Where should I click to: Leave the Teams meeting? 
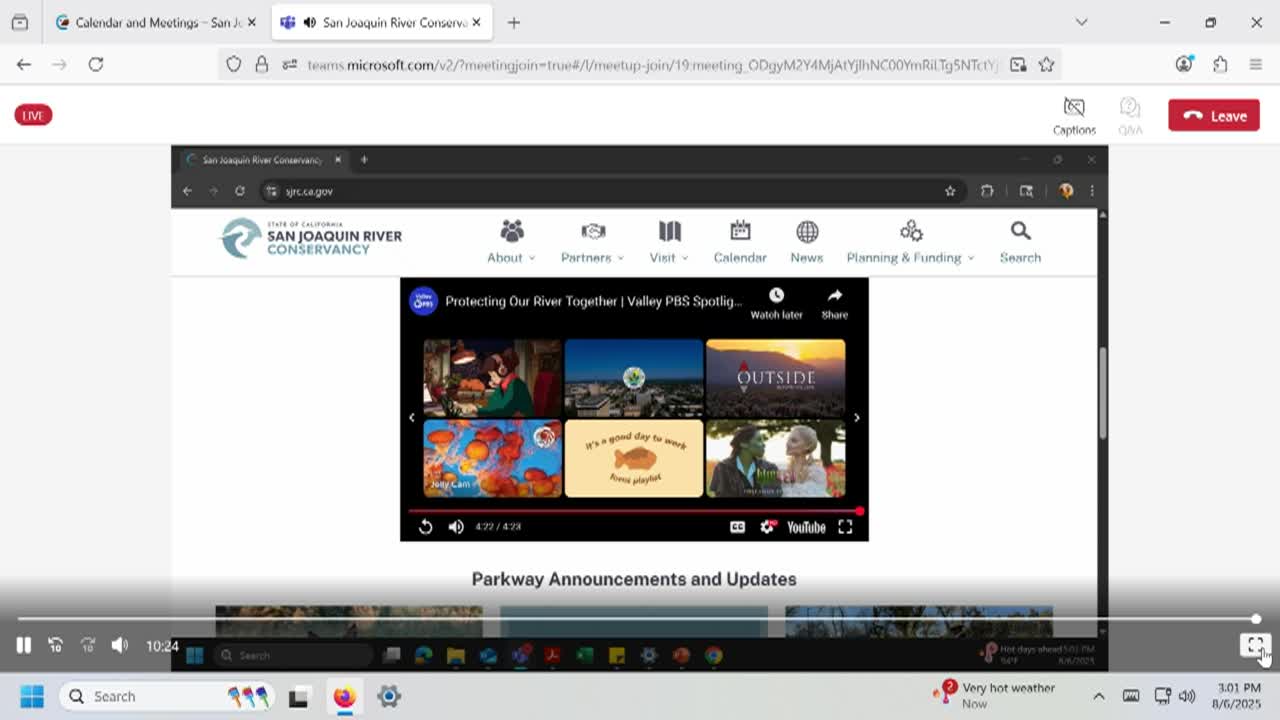click(1214, 116)
